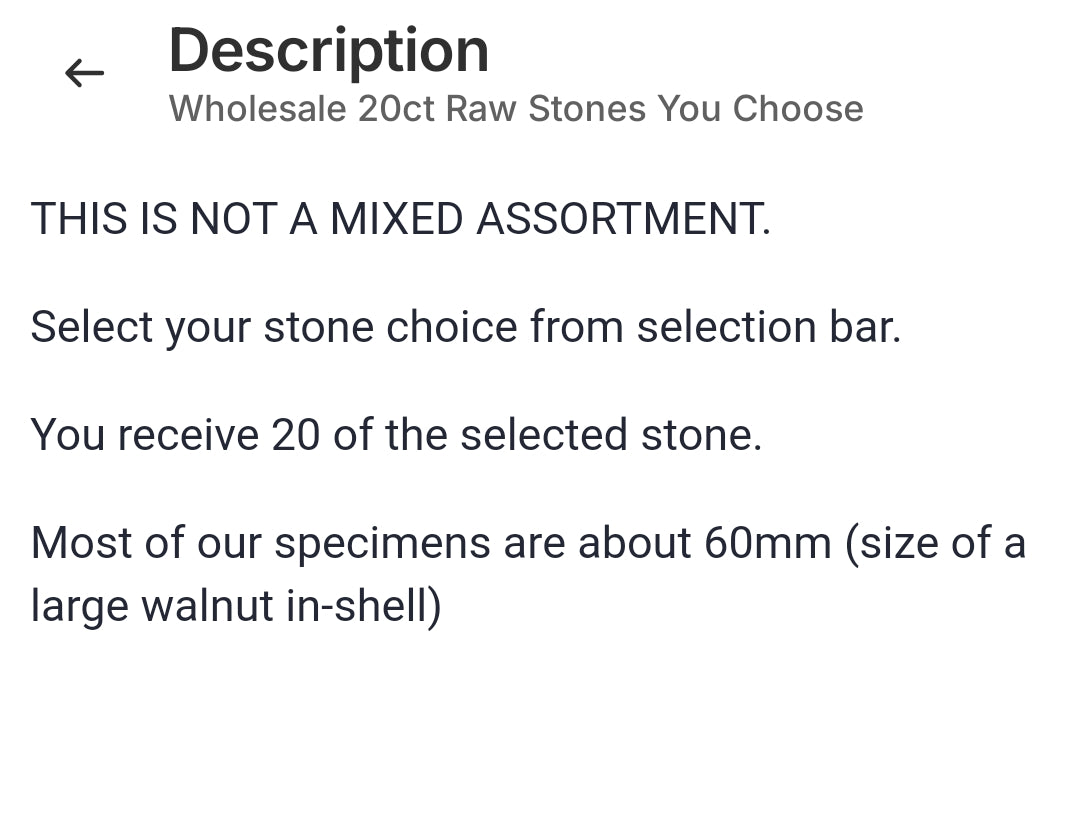Click the word 'ASSORTMENT.'
Image resolution: width=1080 pixels, height=835 pixels.
click(x=623, y=219)
